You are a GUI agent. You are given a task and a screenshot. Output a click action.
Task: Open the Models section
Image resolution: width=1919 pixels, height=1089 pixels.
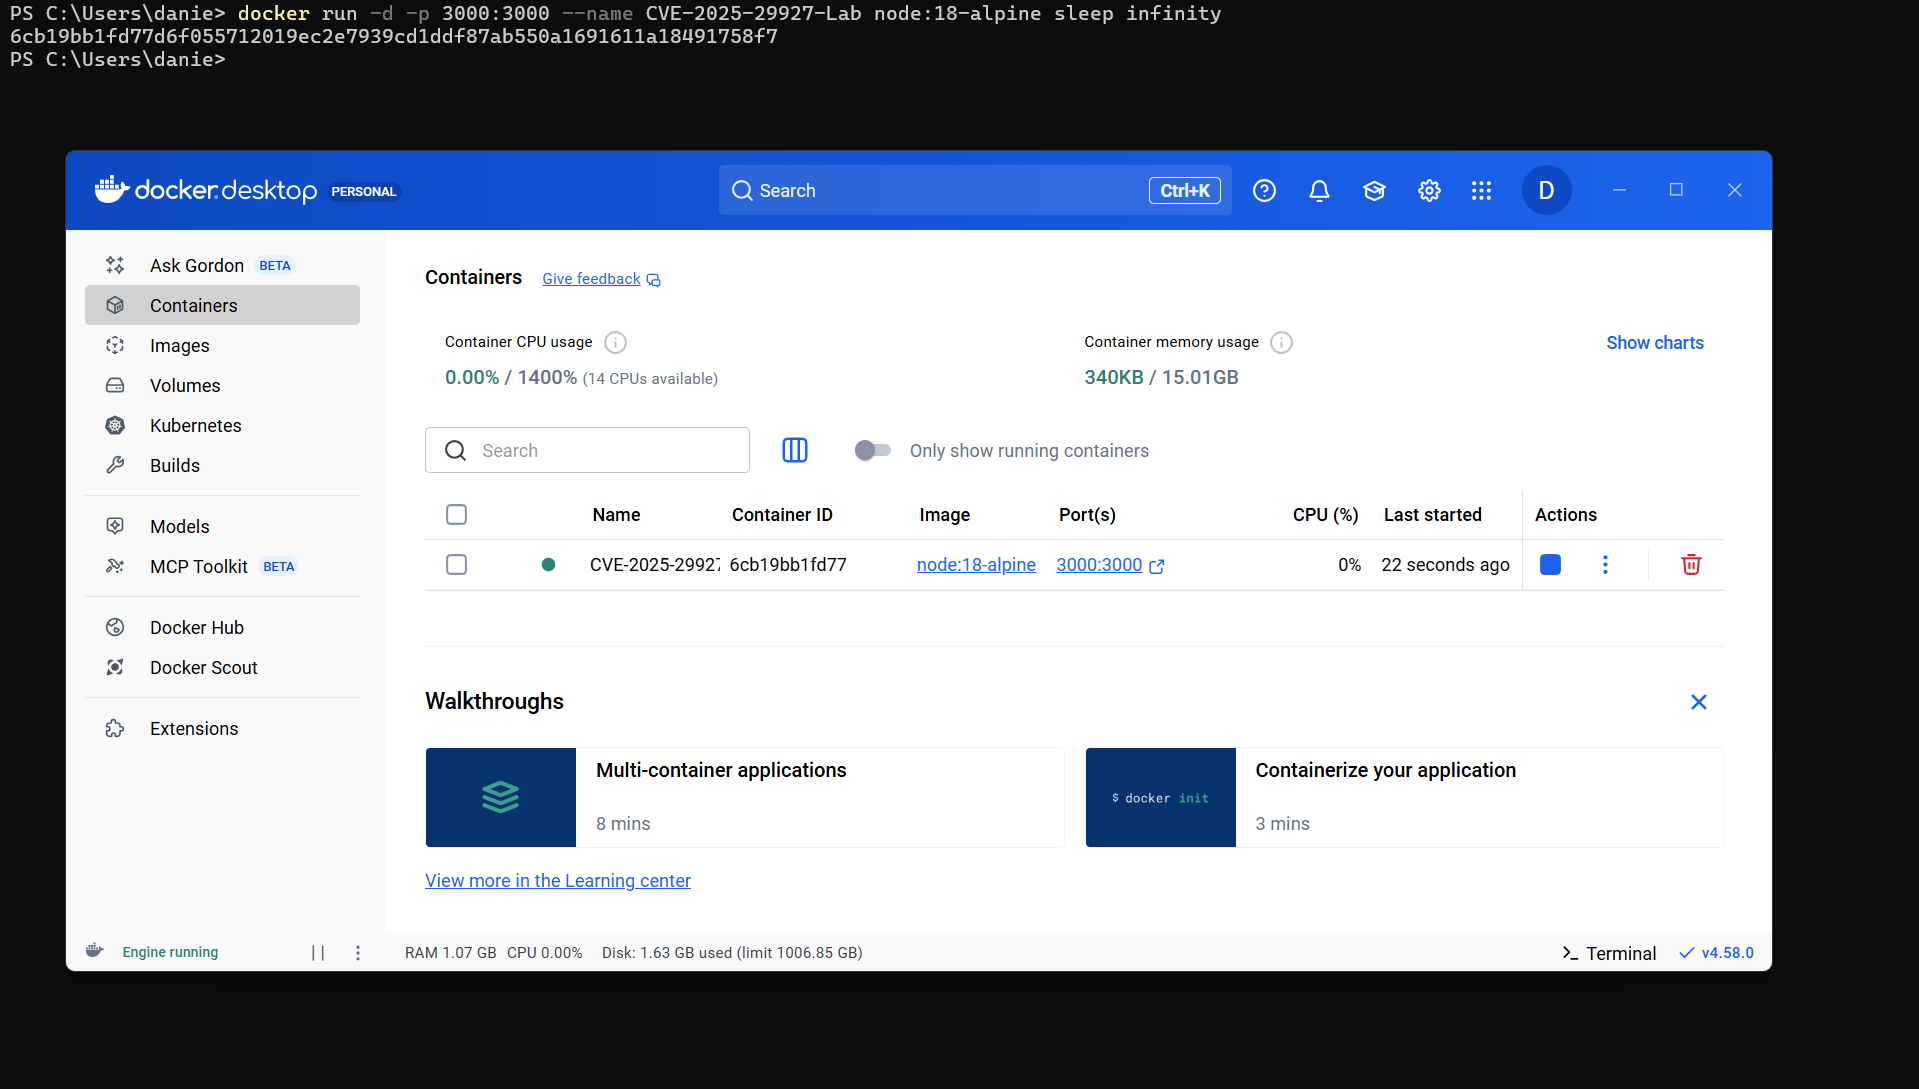click(x=222, y=526)
